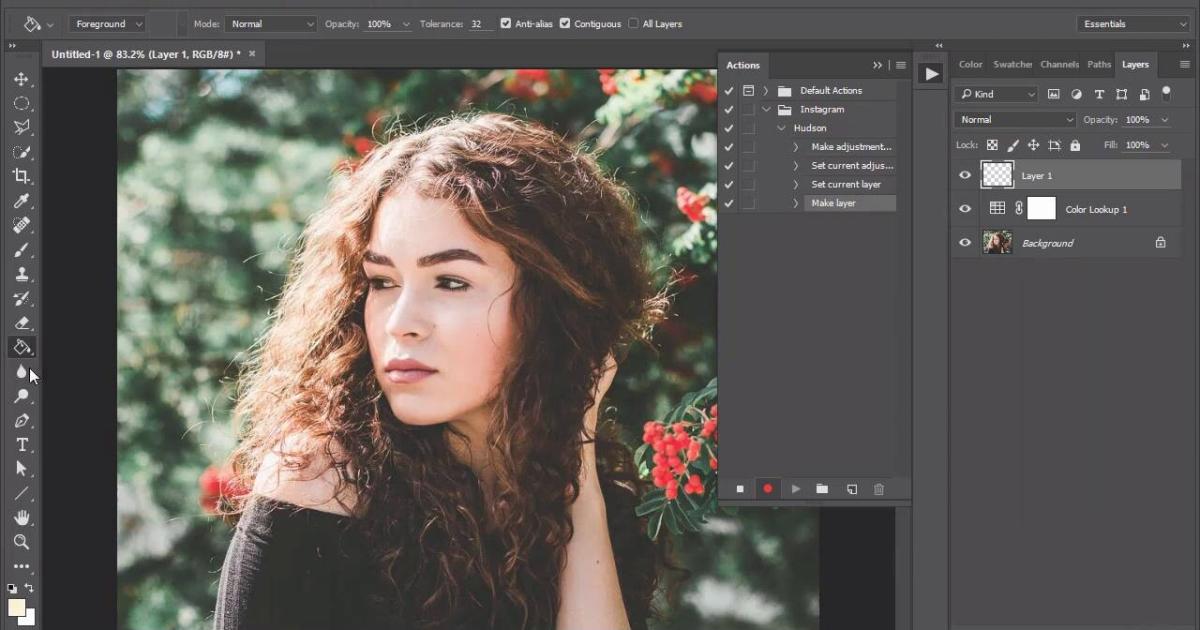Click the Create new action button

[x=851, y=489]
